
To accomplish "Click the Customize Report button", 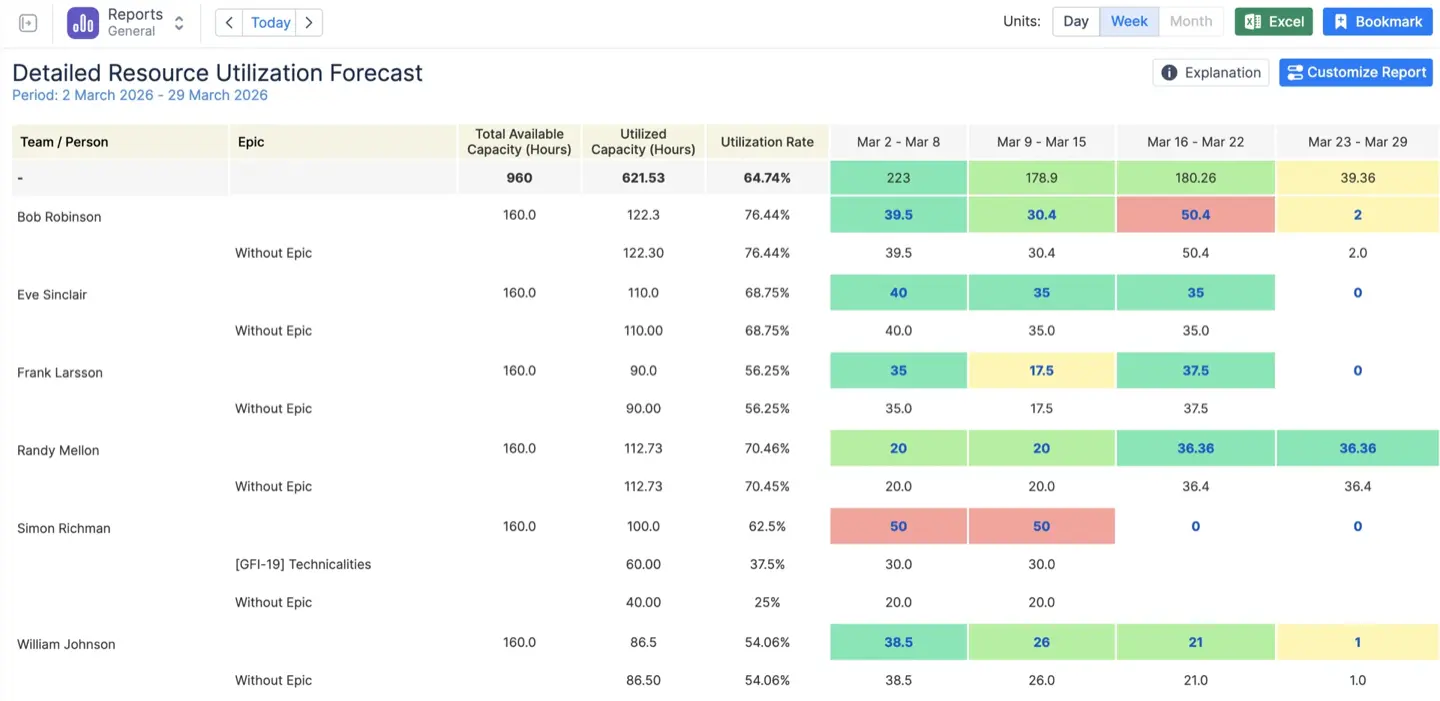I will [x=1356, y=72].
